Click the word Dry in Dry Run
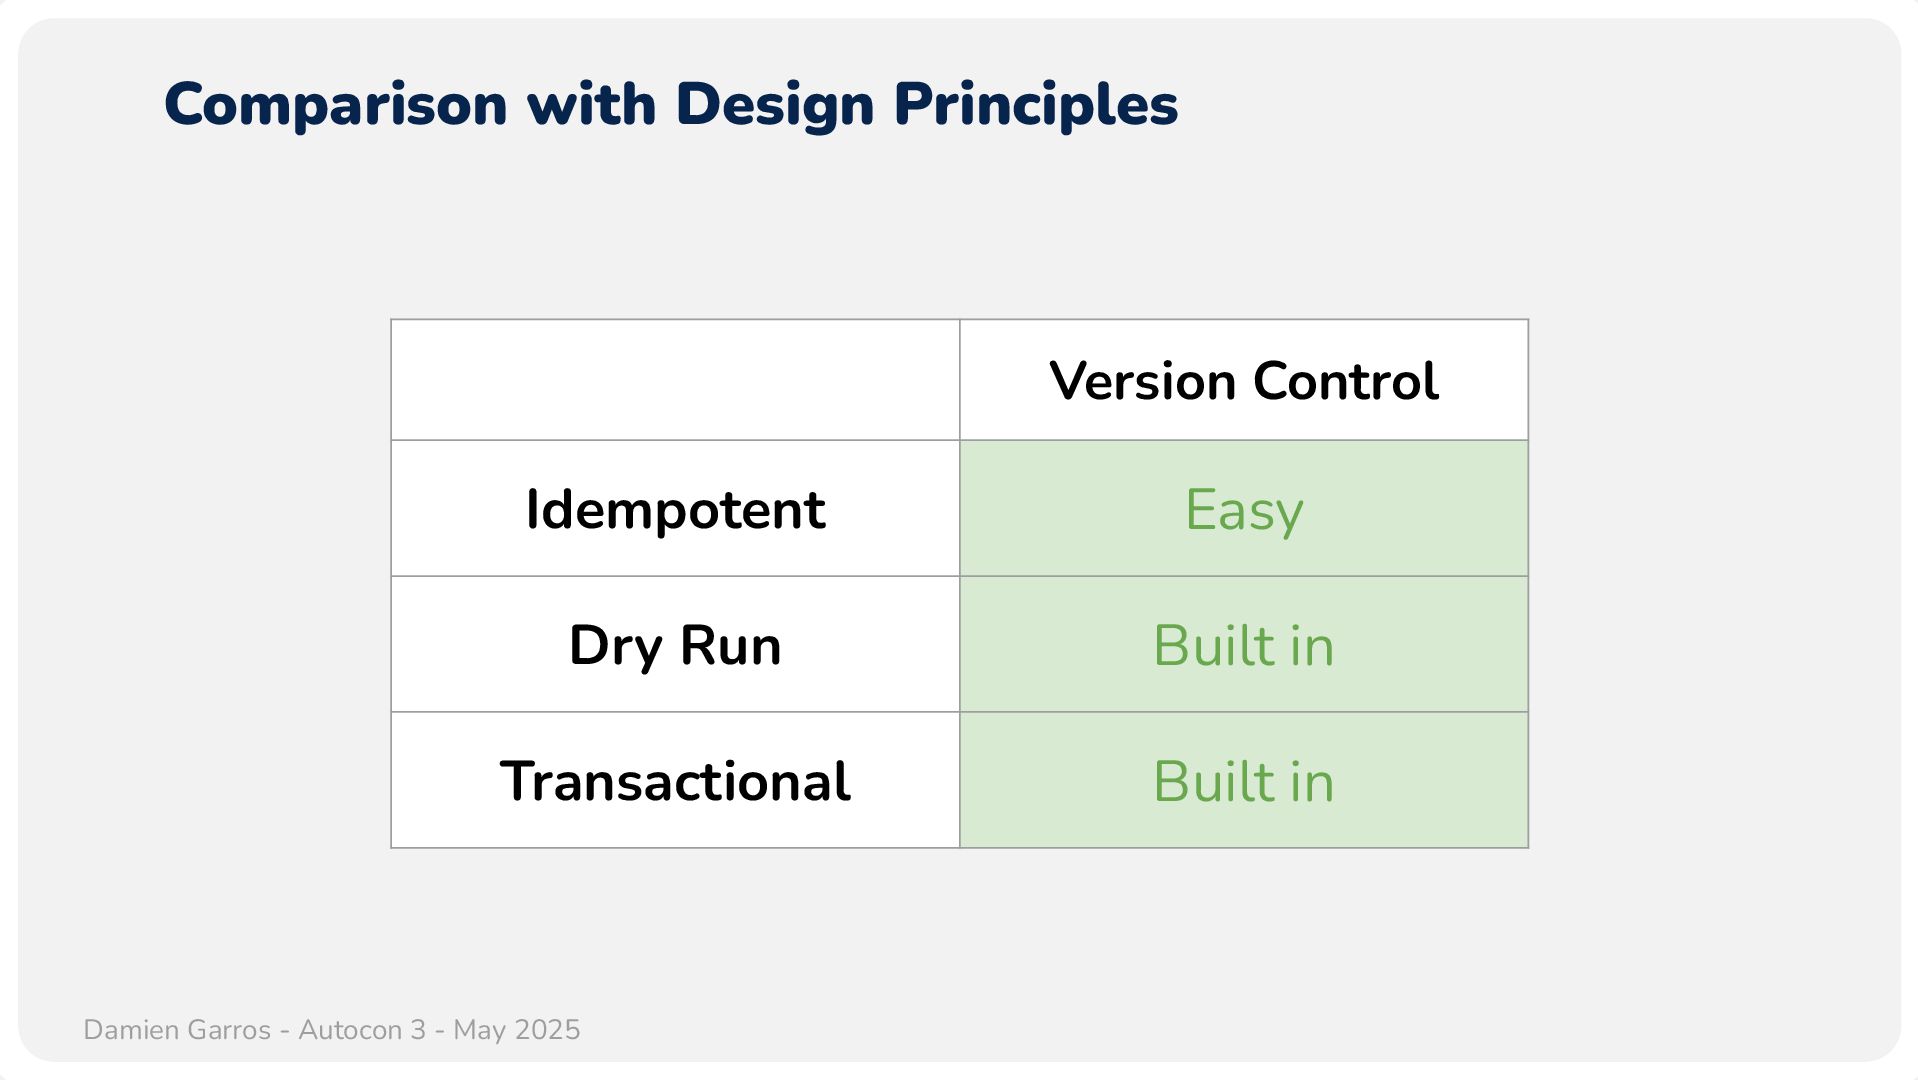This screenshot has height=1080, width=1918. point(615,647)
